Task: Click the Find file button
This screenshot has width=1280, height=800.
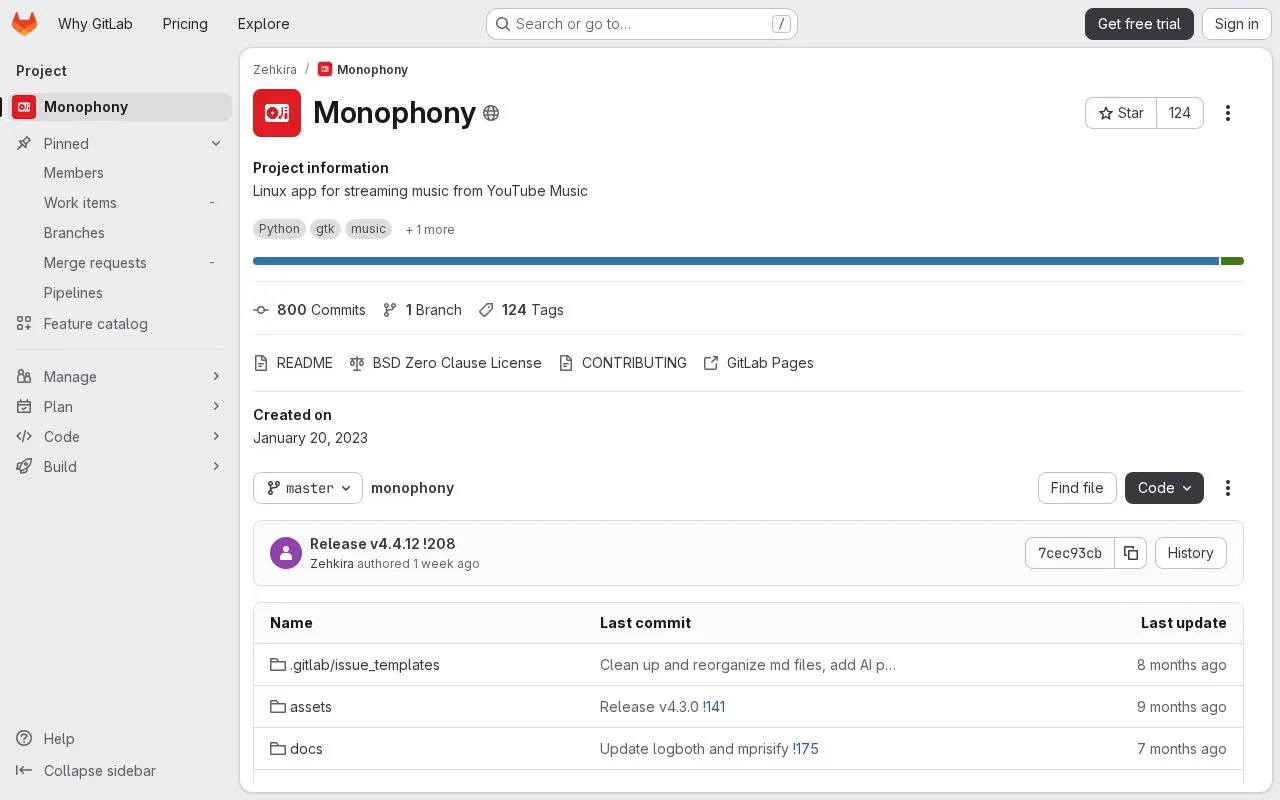Action: (1077, 488)
